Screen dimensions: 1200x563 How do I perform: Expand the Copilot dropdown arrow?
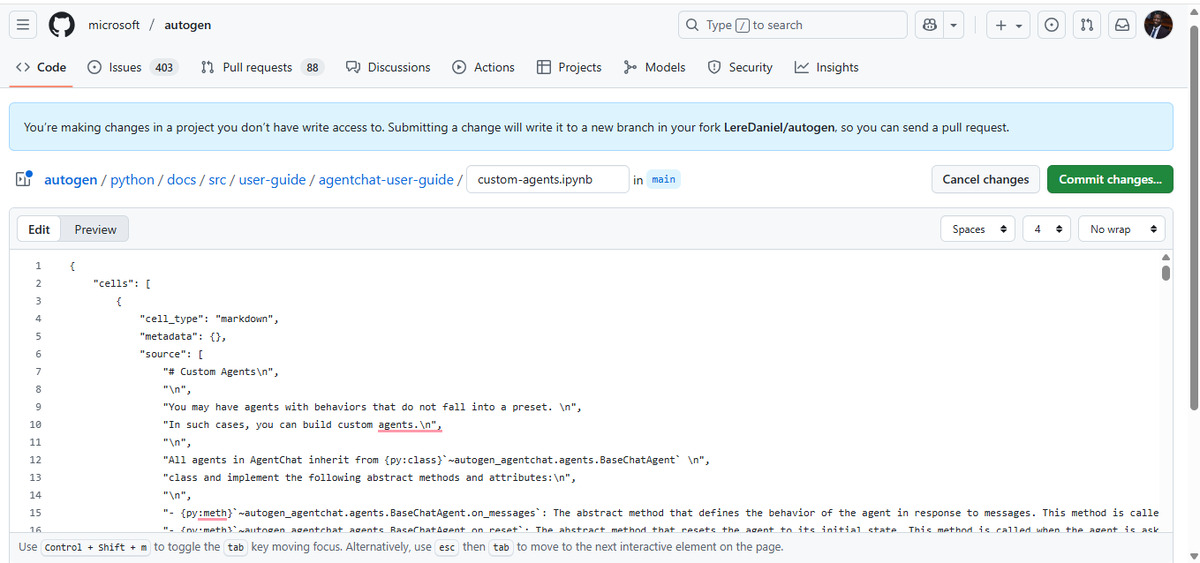pos(955,25)
